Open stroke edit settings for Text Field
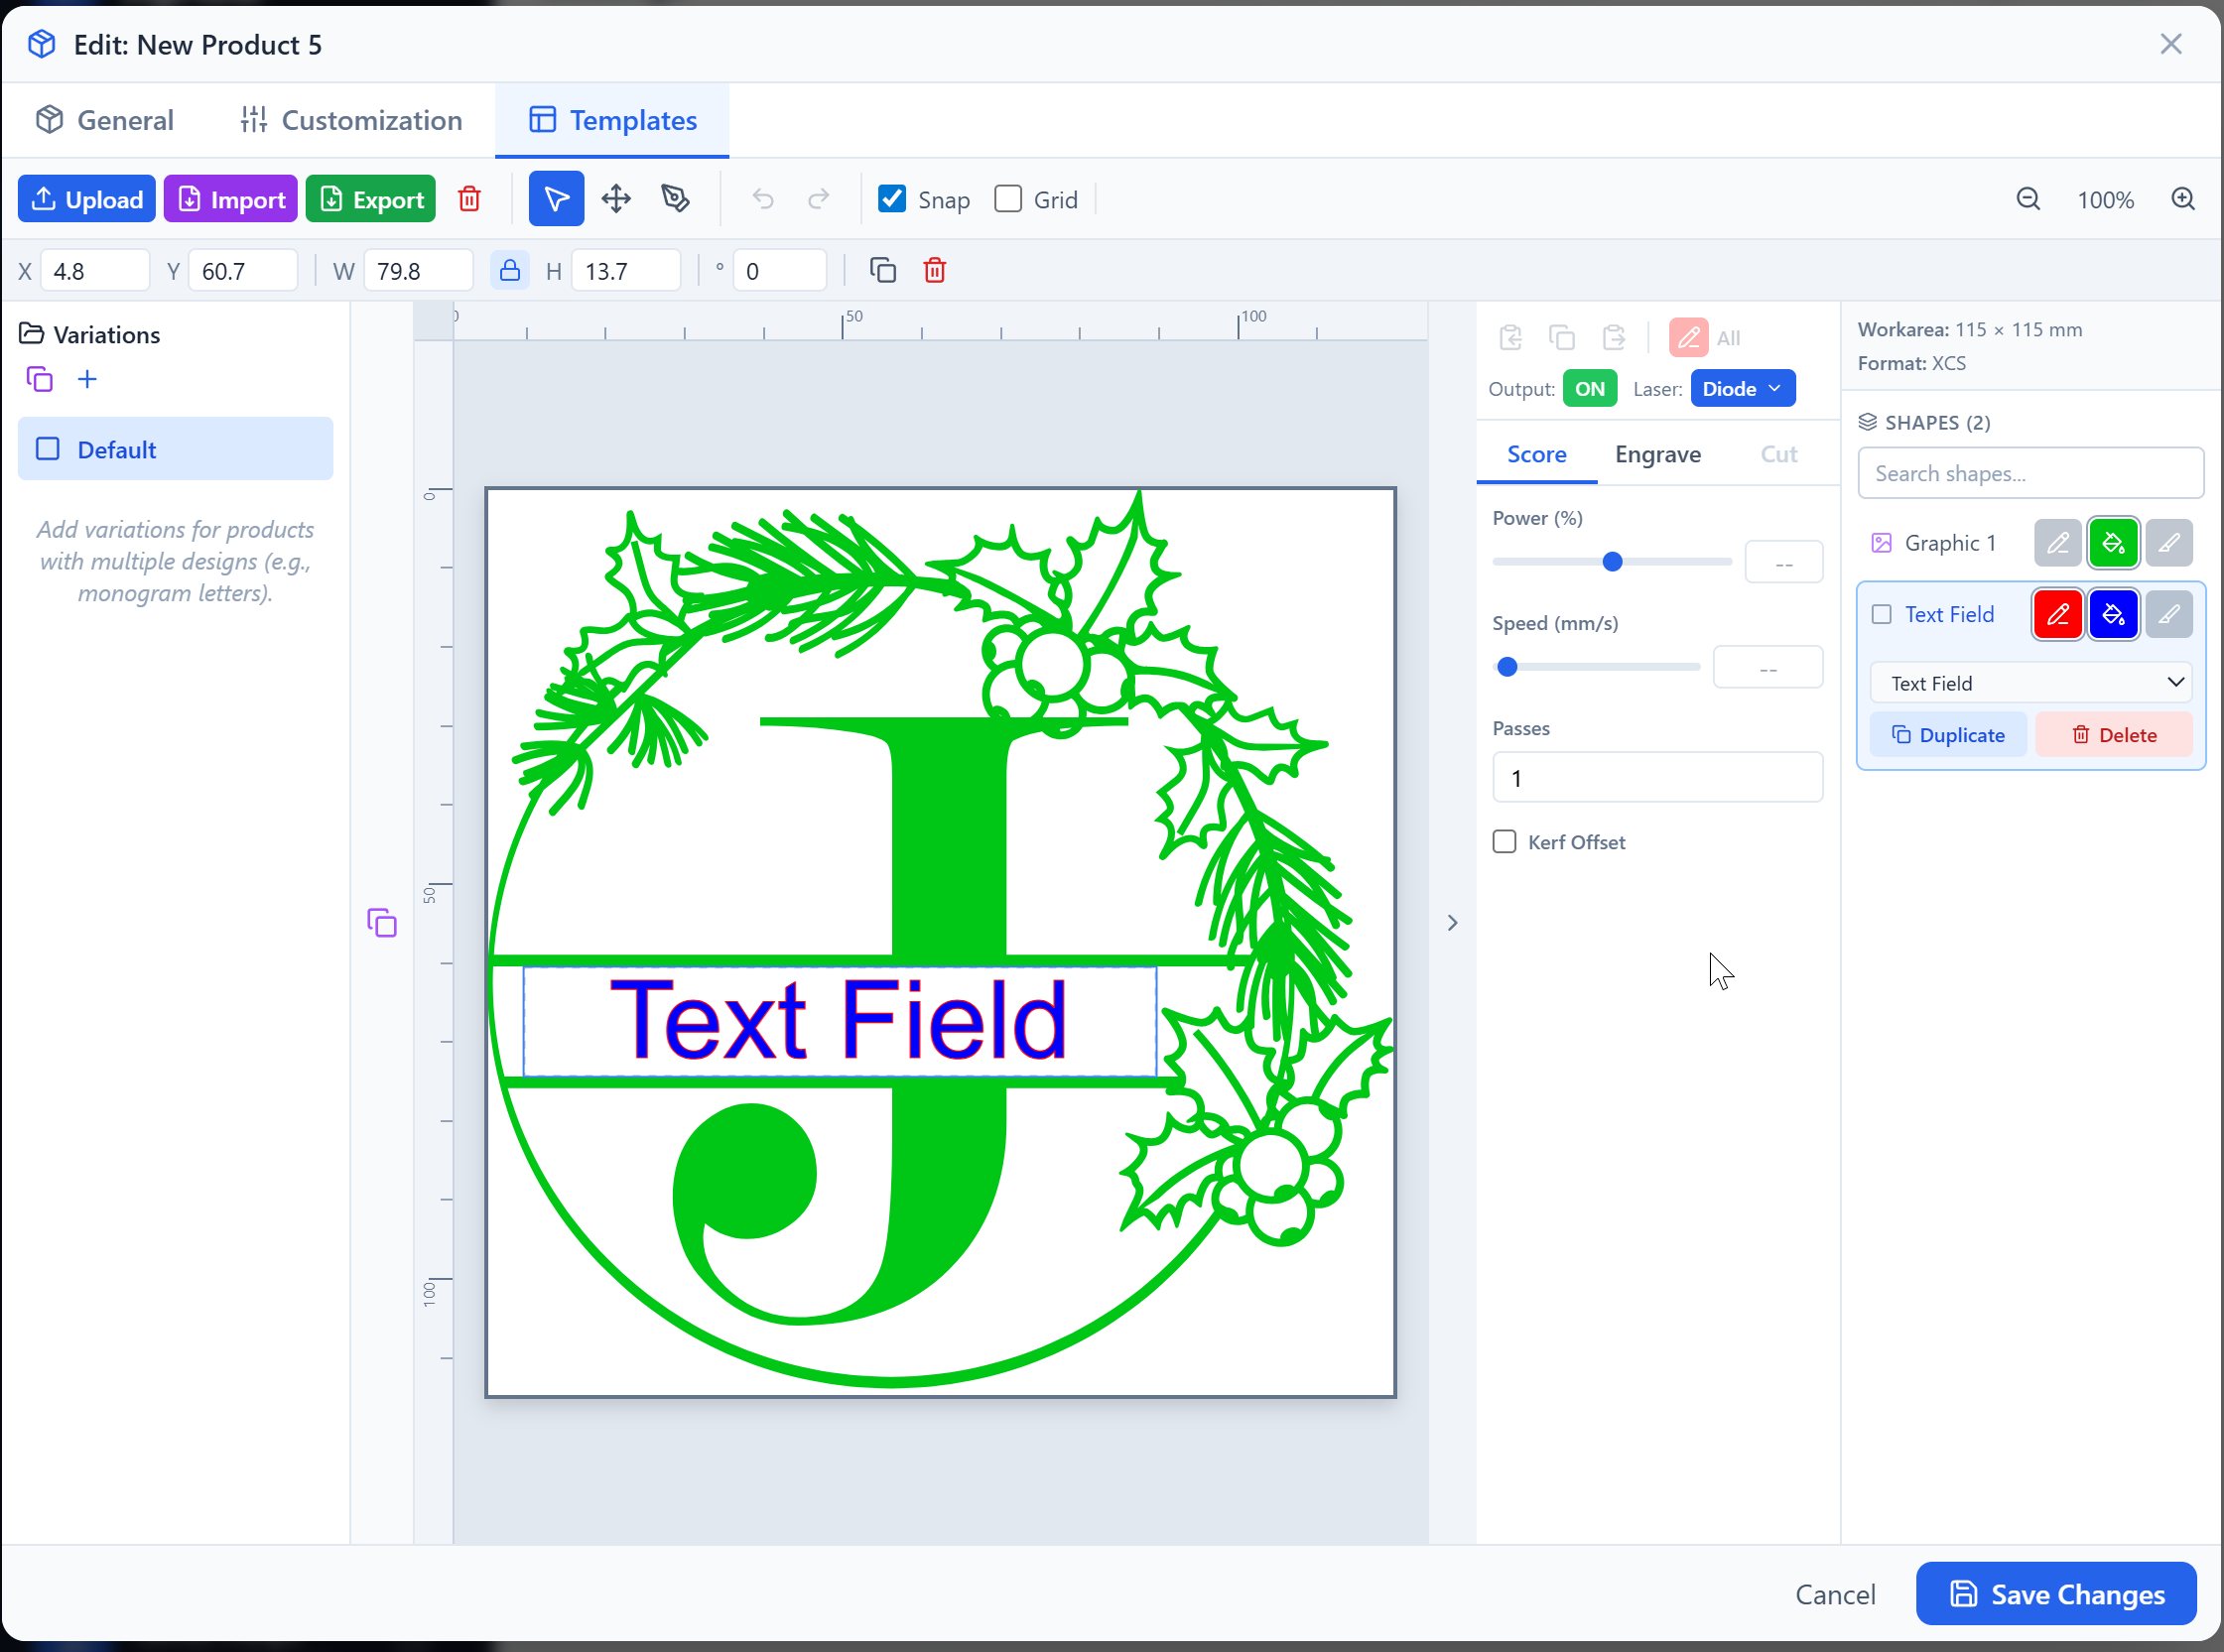This screenshot has width=2224, height=1652. [2170, 614]
